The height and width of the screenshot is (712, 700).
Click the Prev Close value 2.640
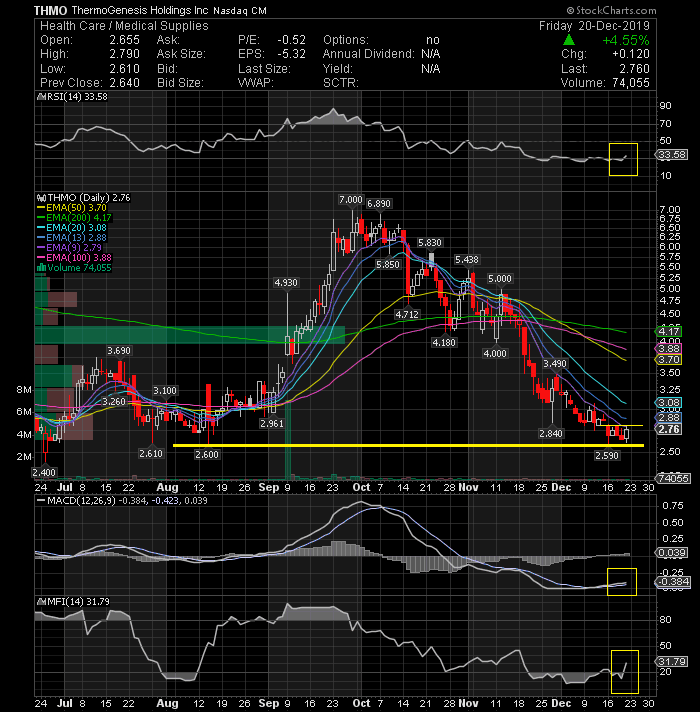(x=124, y=83)
